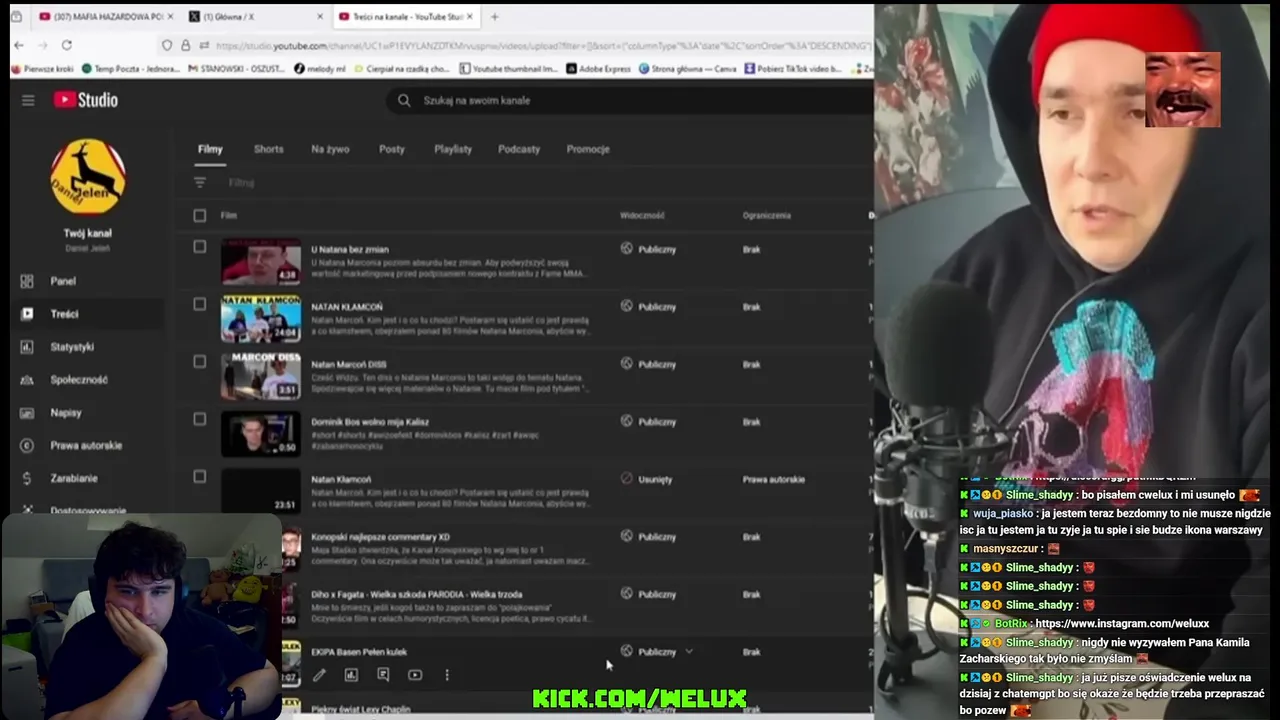Switch to the Na żywo tab
Image resolution: width=1280 pixels, height=720 pixels.
pyautogui.click(x=330, y=149)
